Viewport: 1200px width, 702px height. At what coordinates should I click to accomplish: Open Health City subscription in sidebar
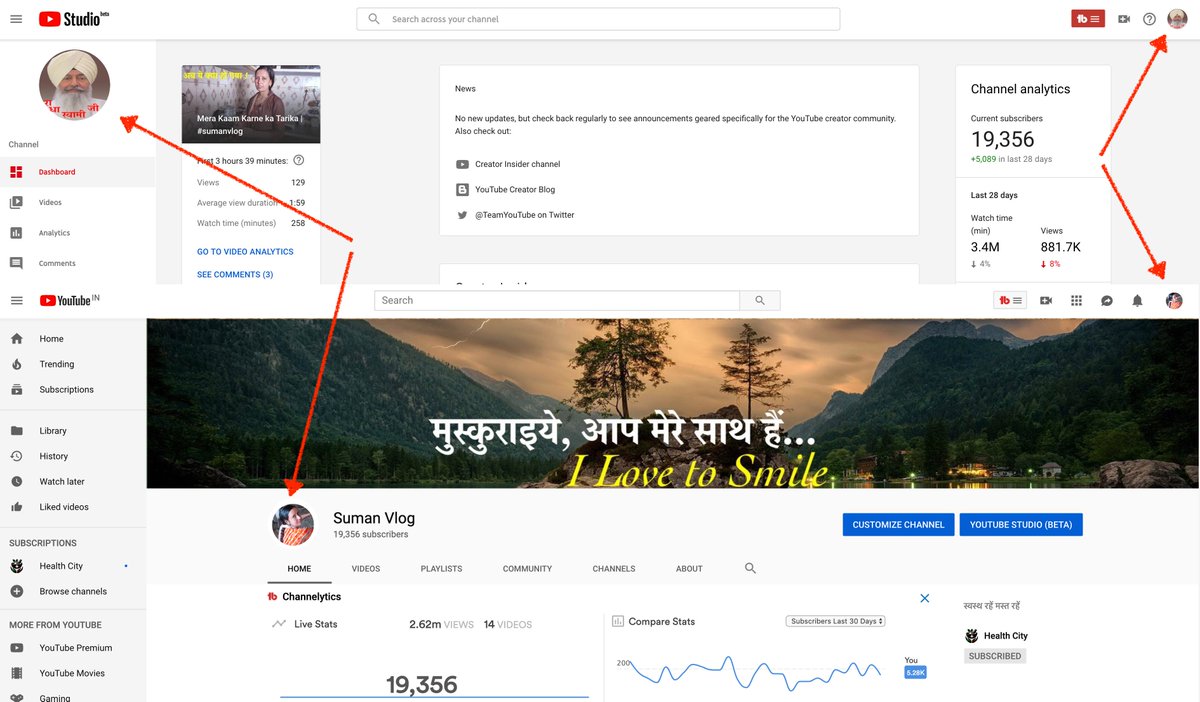pos(73,566)
